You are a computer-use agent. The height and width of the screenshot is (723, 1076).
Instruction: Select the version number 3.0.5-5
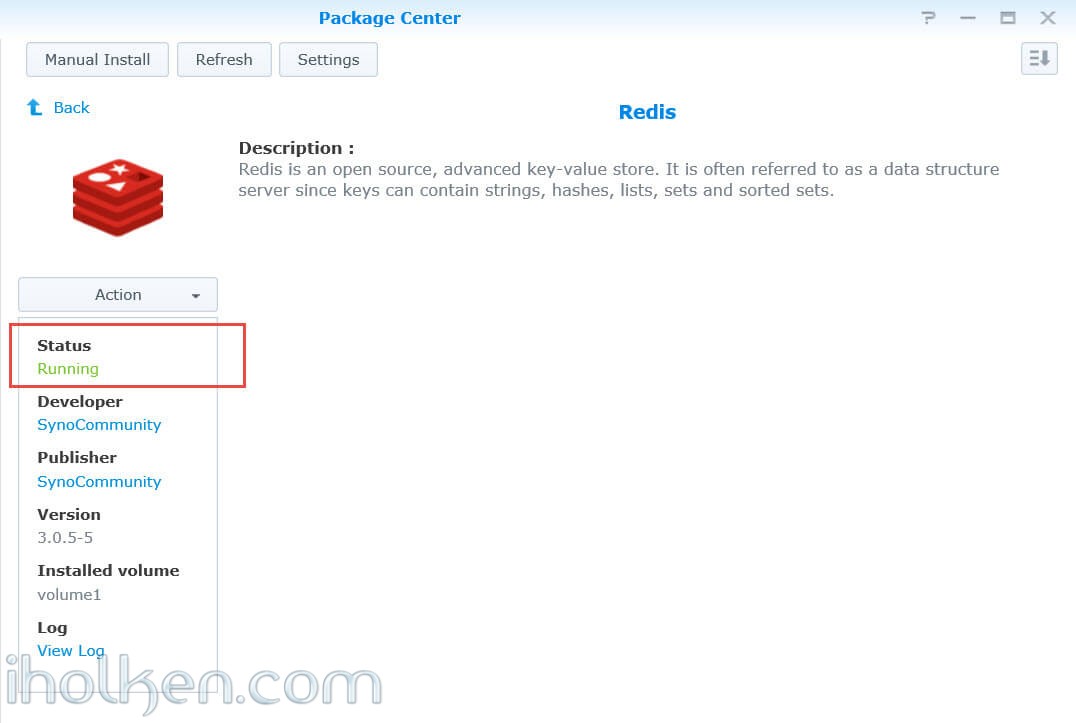65,538
